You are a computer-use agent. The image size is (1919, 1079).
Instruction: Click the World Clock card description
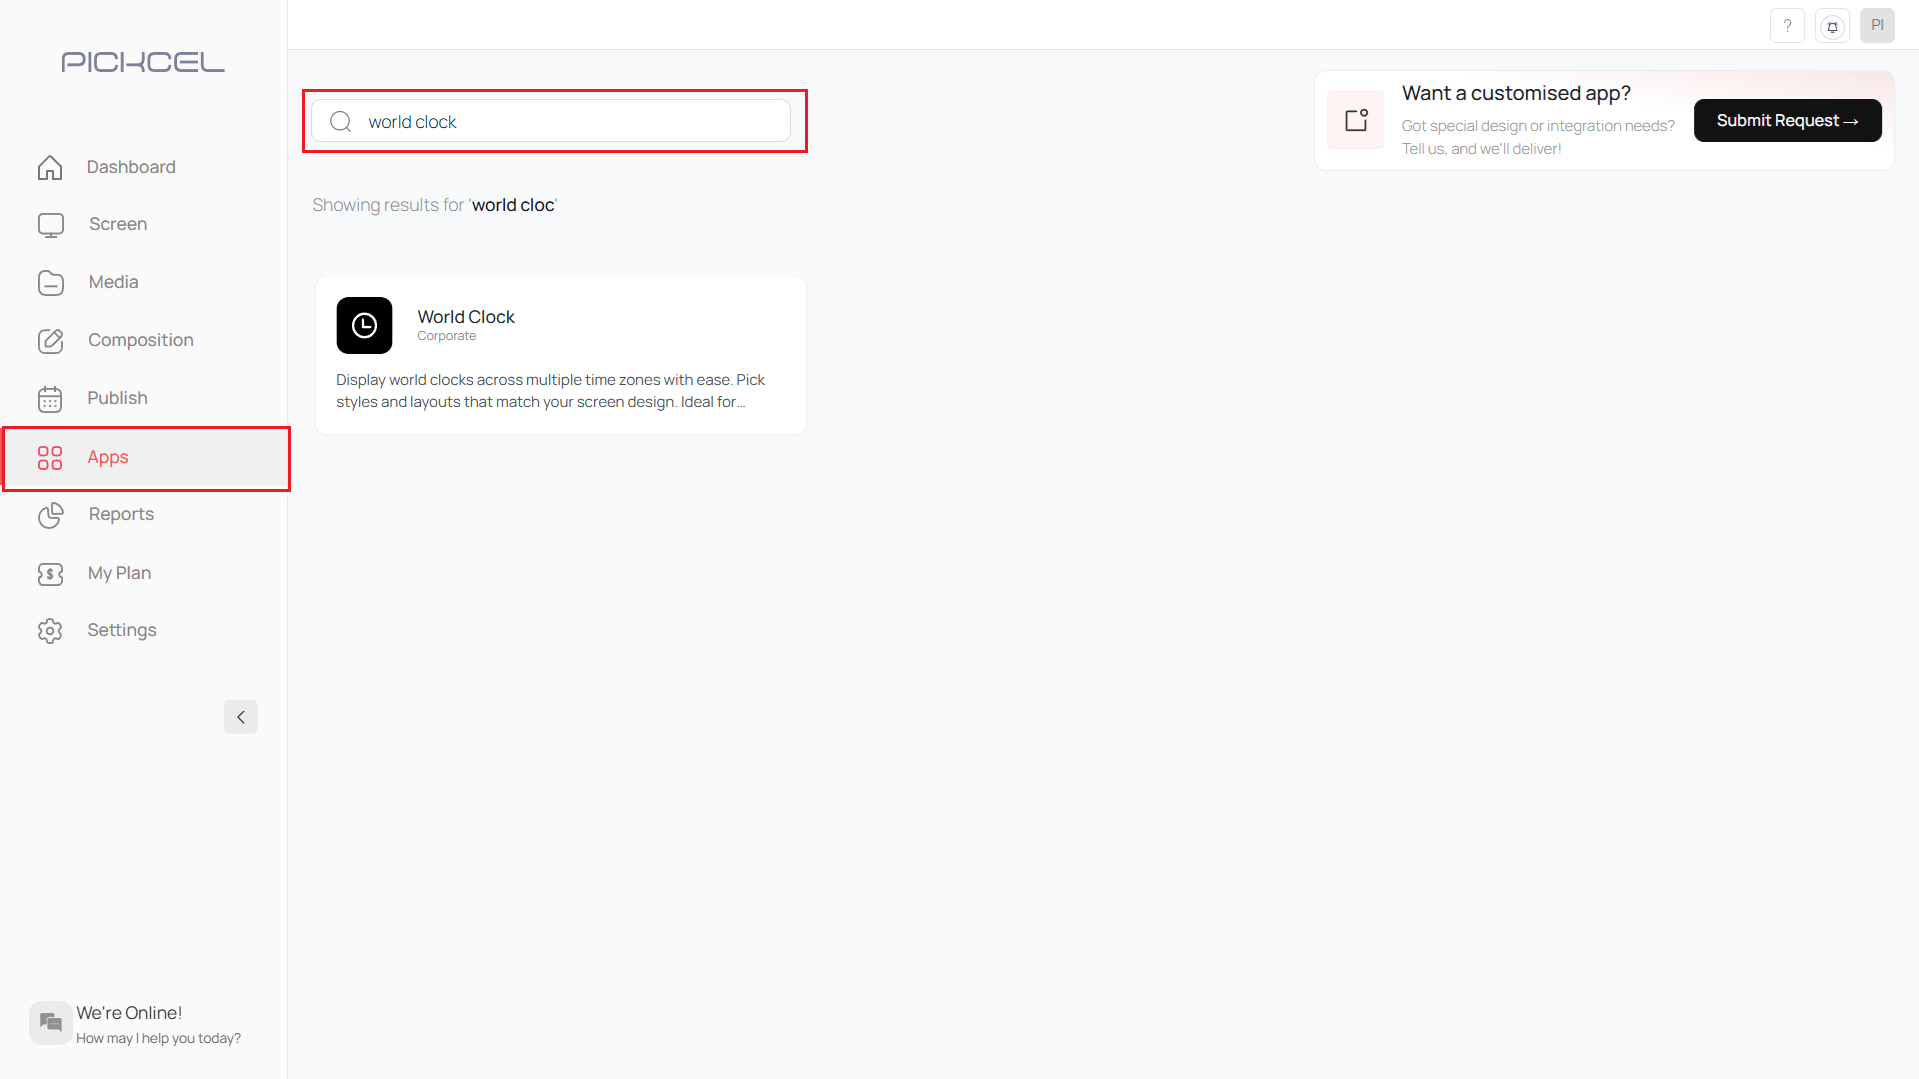click(x=550, y=391)
